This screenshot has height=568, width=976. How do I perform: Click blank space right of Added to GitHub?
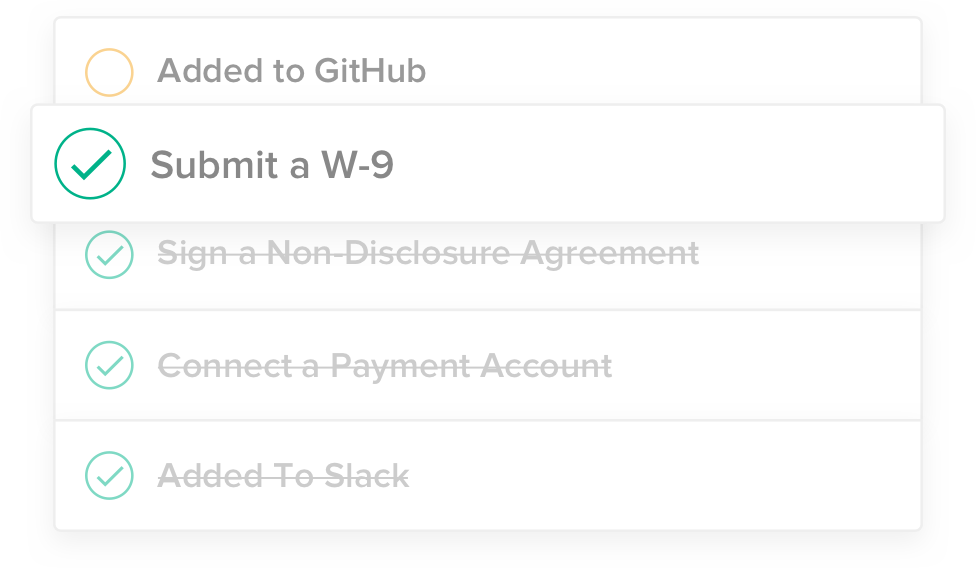(680, 72)
